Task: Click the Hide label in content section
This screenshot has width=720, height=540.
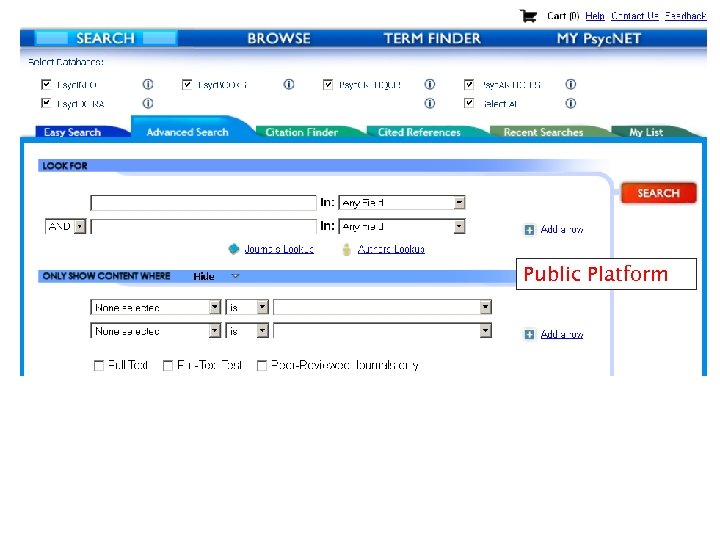Action: 204,276
